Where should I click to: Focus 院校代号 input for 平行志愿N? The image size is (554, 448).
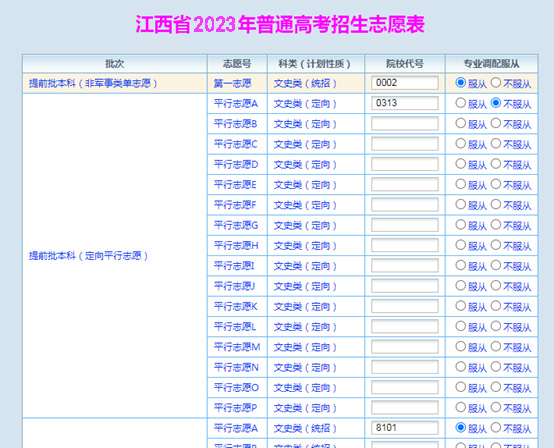(405, 367)
